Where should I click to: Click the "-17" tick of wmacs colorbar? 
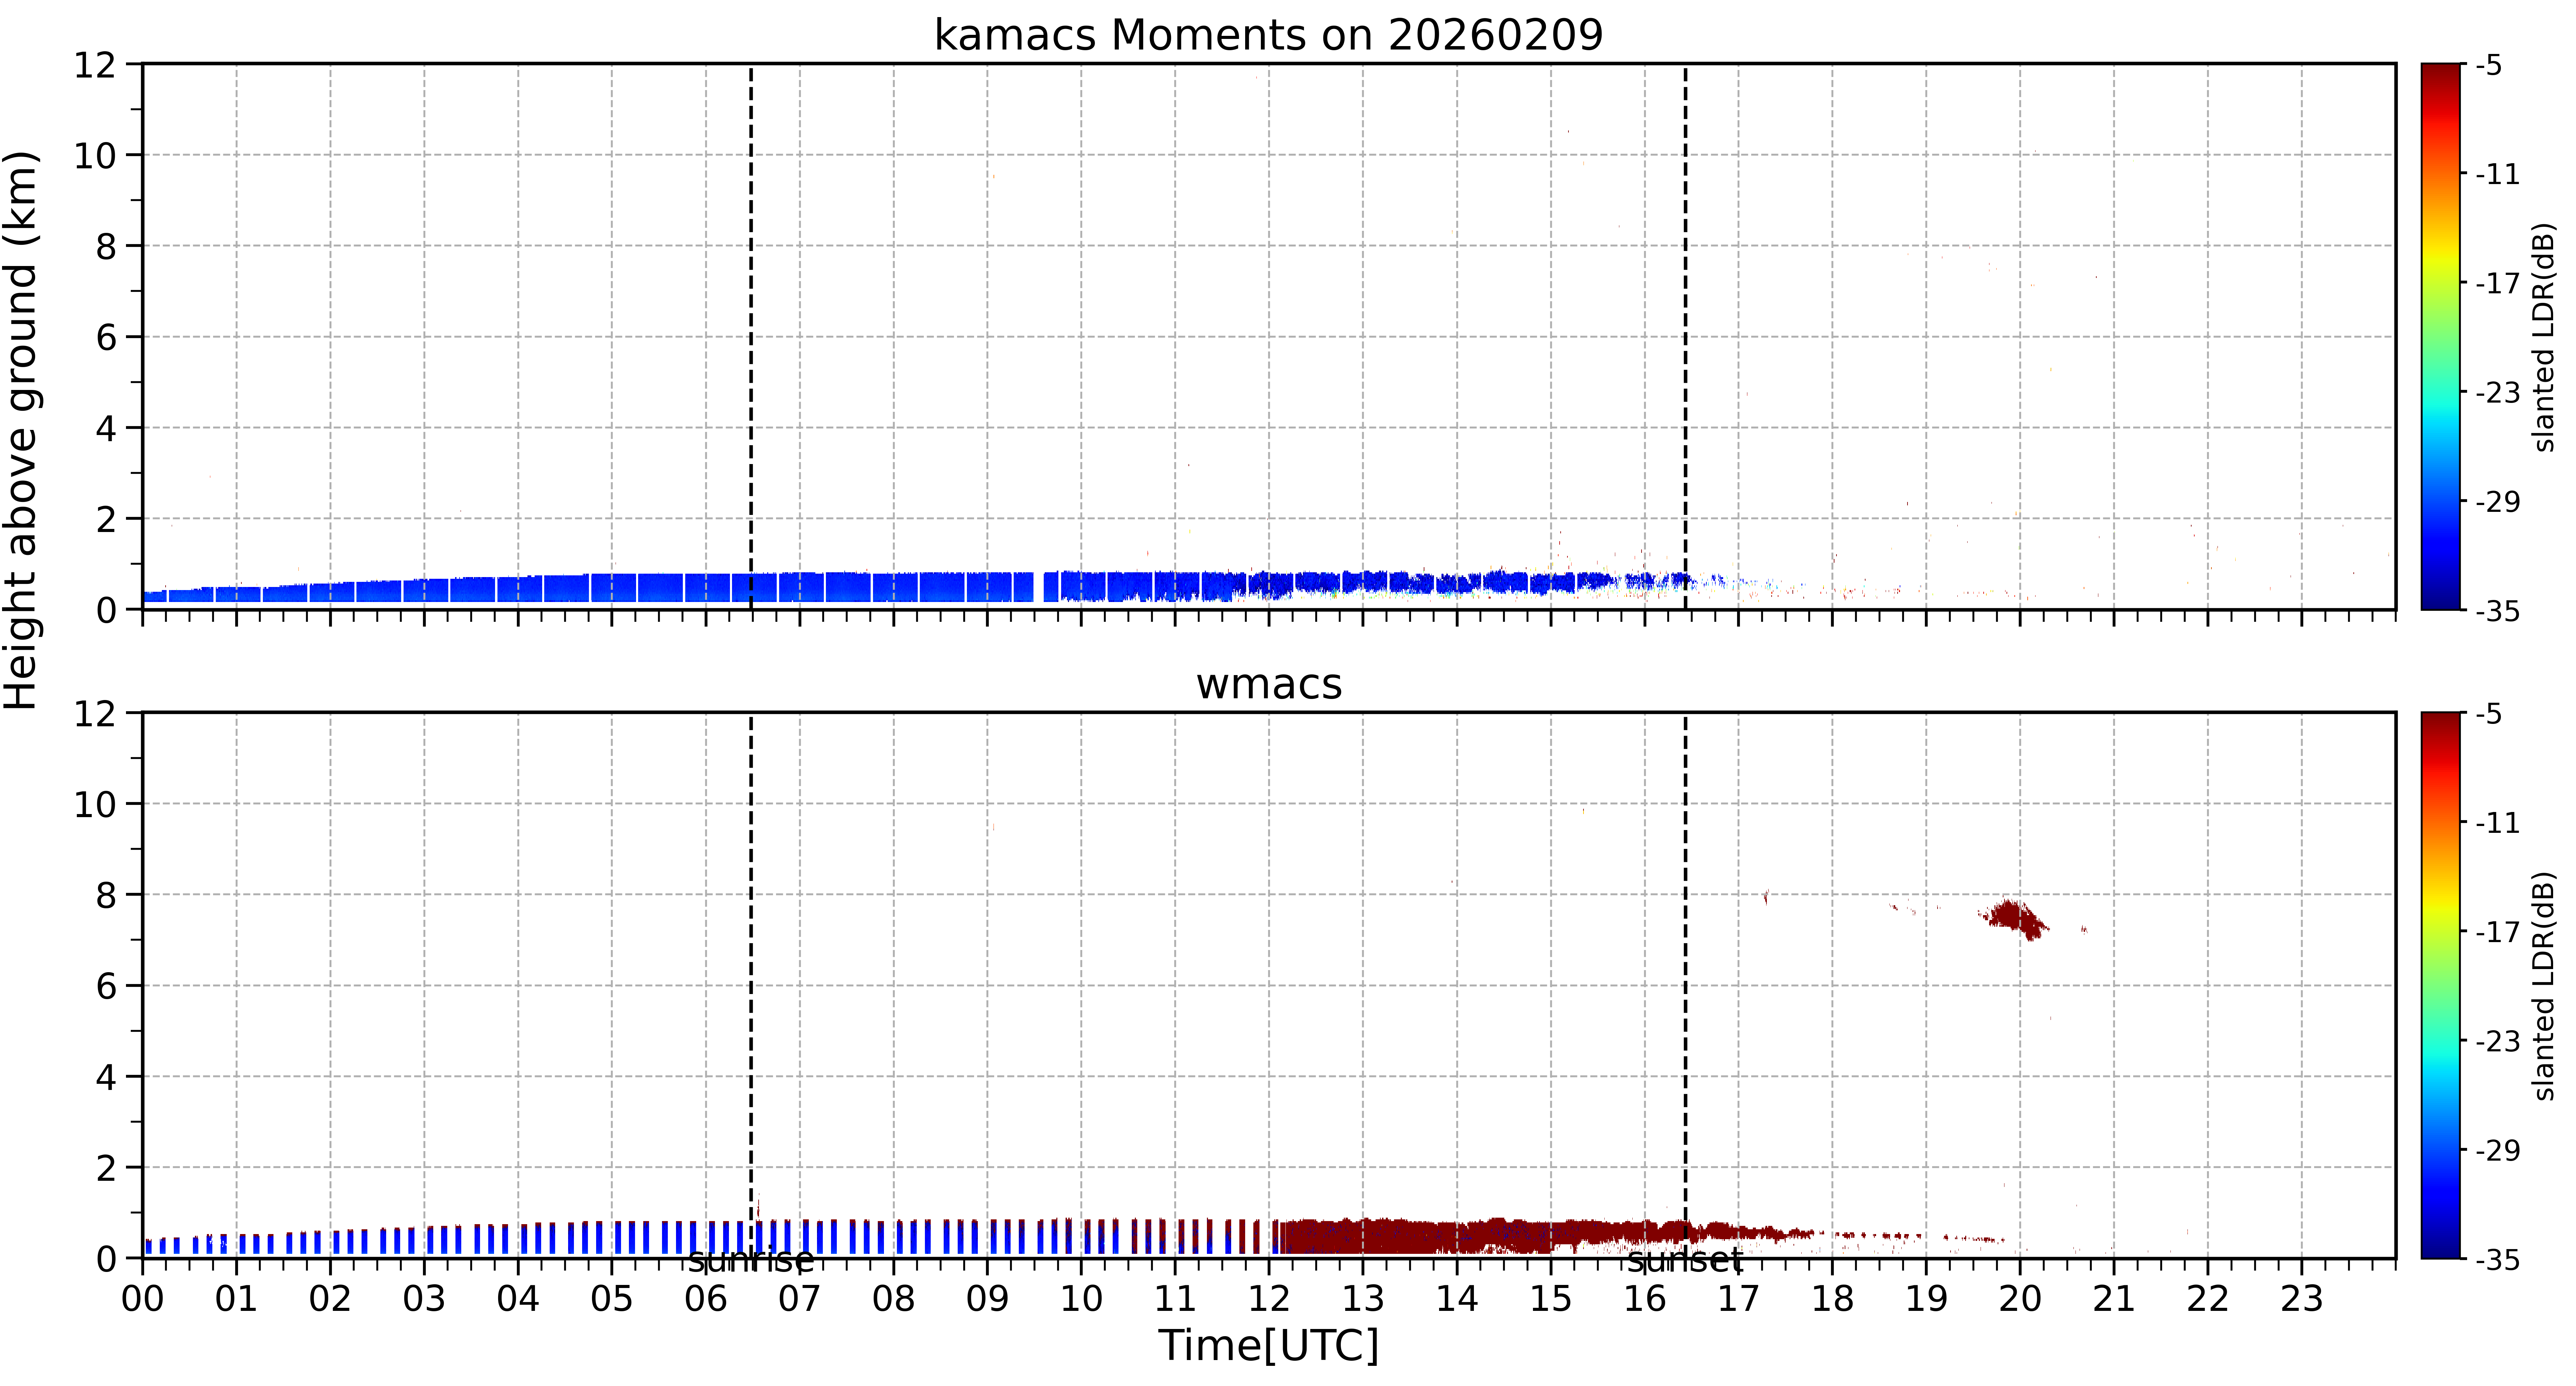coord(2497,932)
